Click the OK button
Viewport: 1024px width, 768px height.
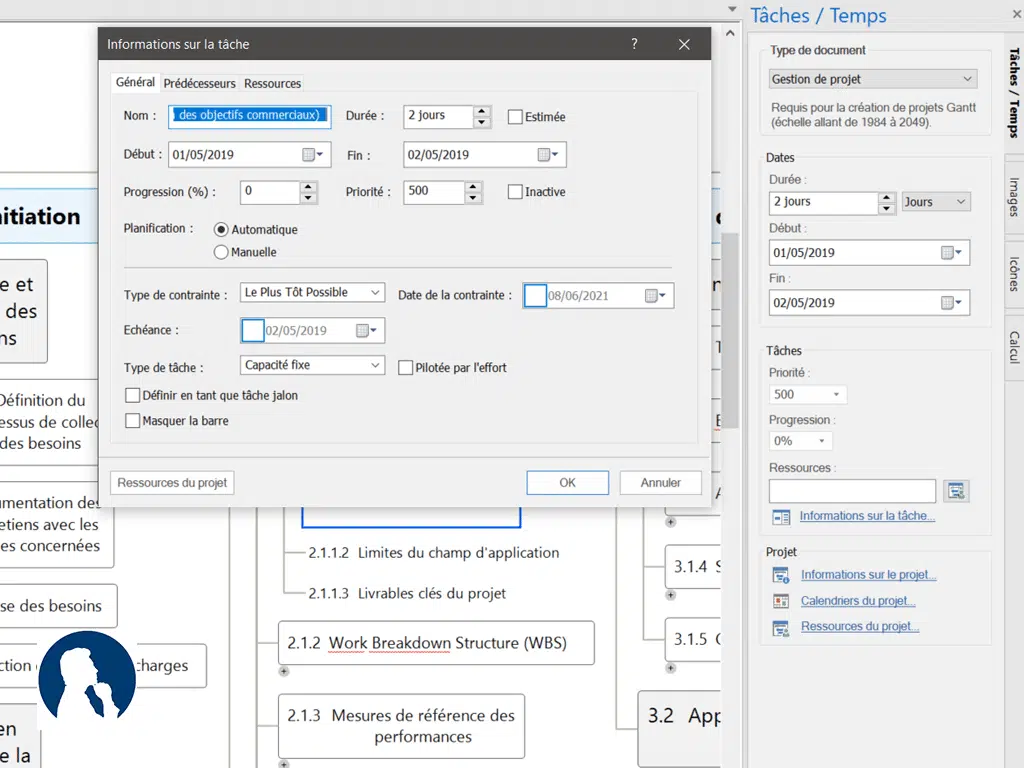[x=567, y=483]
